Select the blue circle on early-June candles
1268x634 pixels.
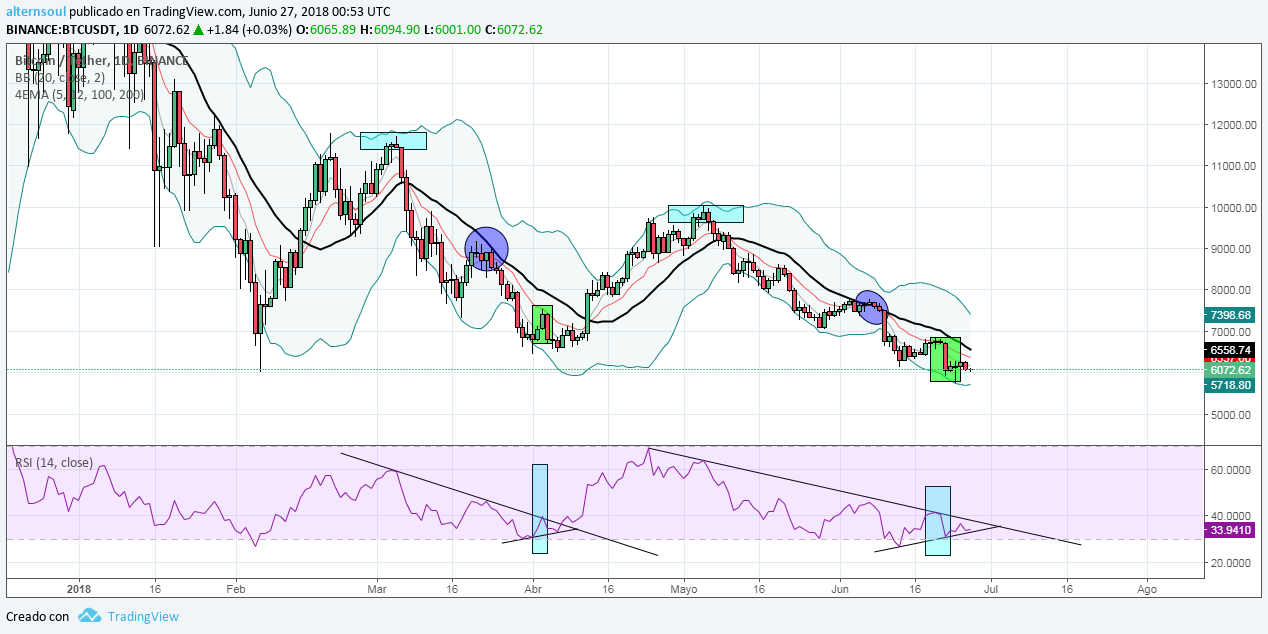click(x=871, y=307)
